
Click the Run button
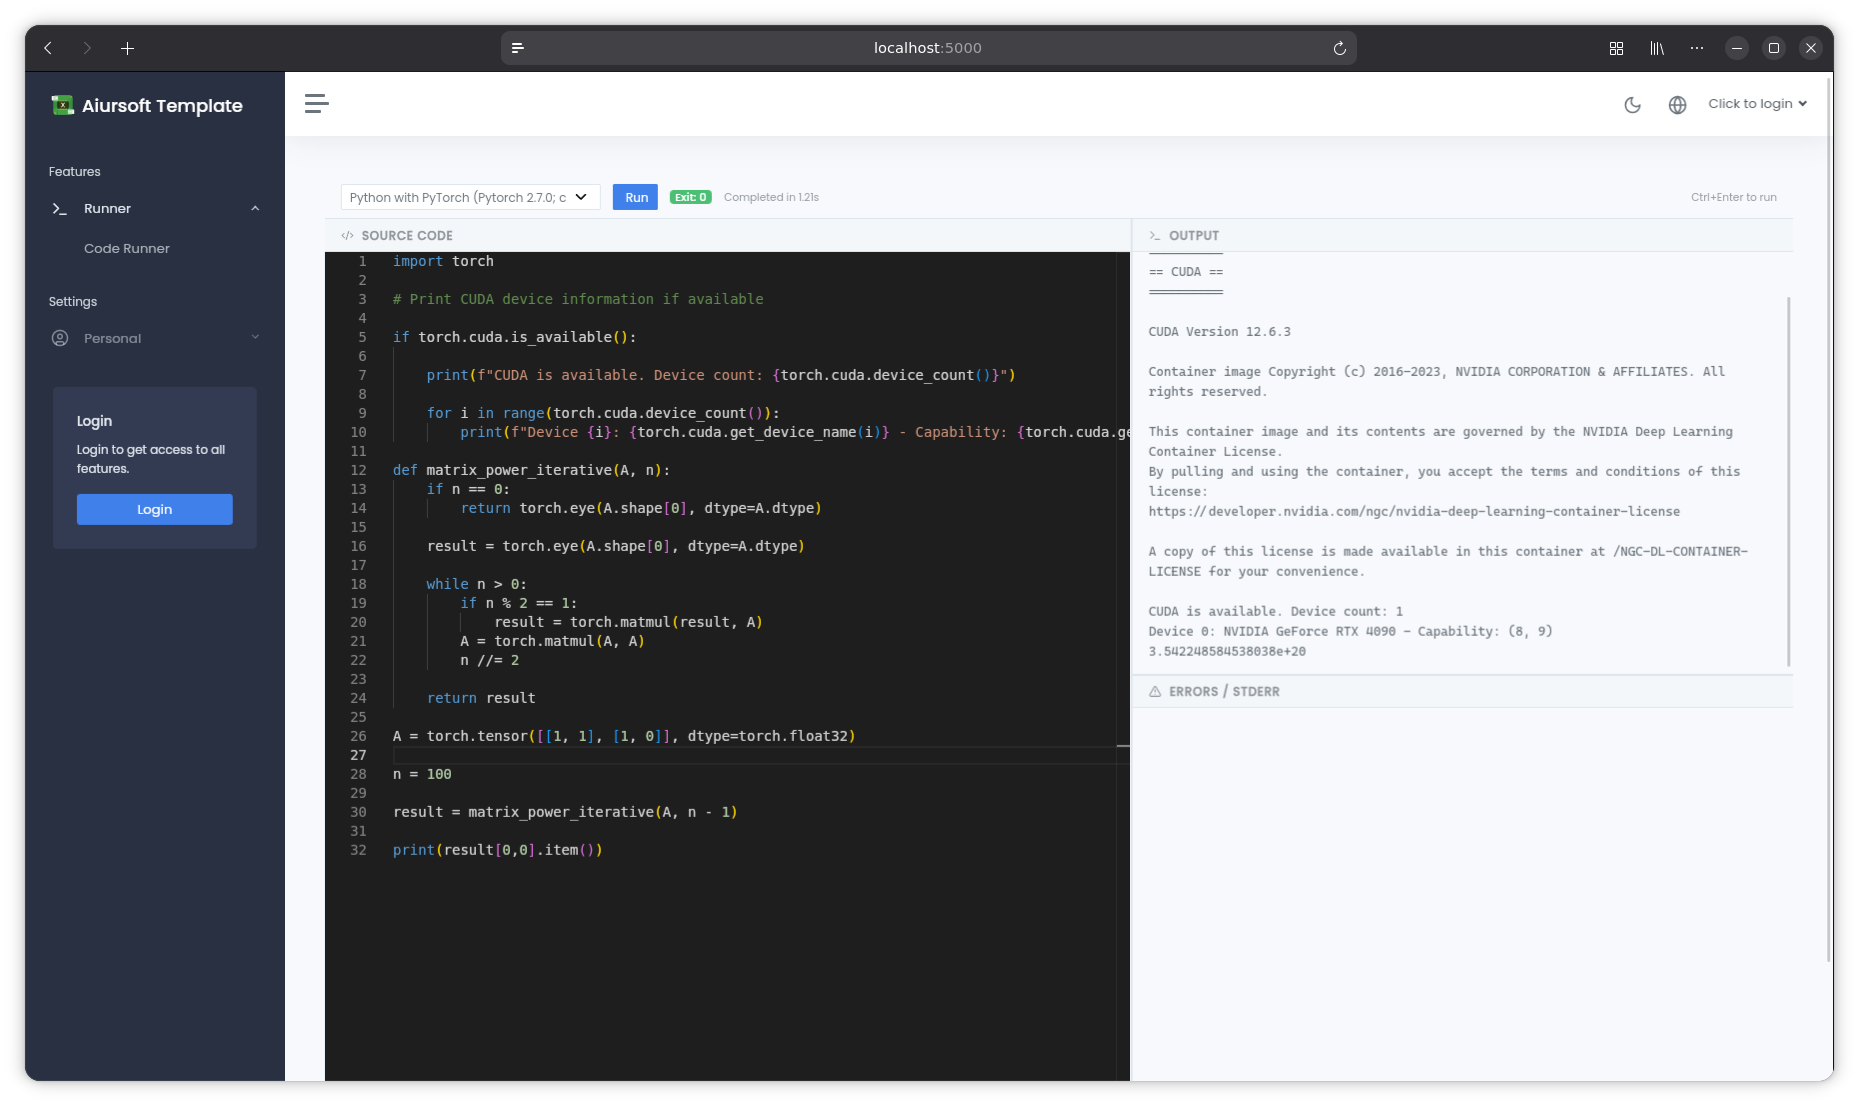[x=636, y=197]
